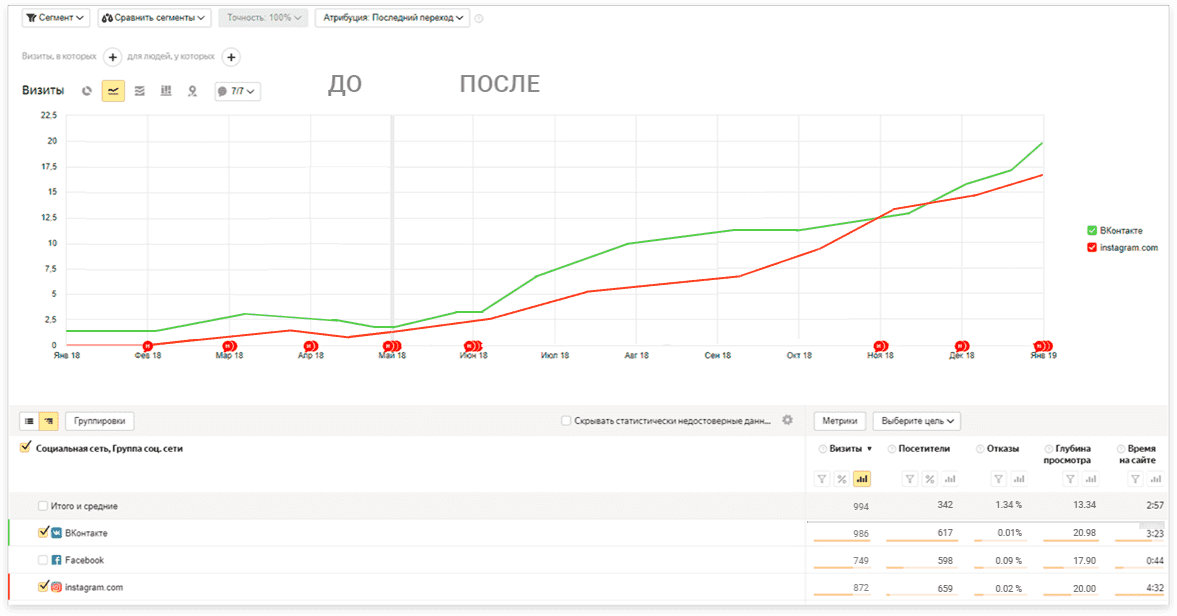Enable the Facebook row checkbox
This screenshot has width=1177, height=616.
pyautogui.click(x=43, y=560)
